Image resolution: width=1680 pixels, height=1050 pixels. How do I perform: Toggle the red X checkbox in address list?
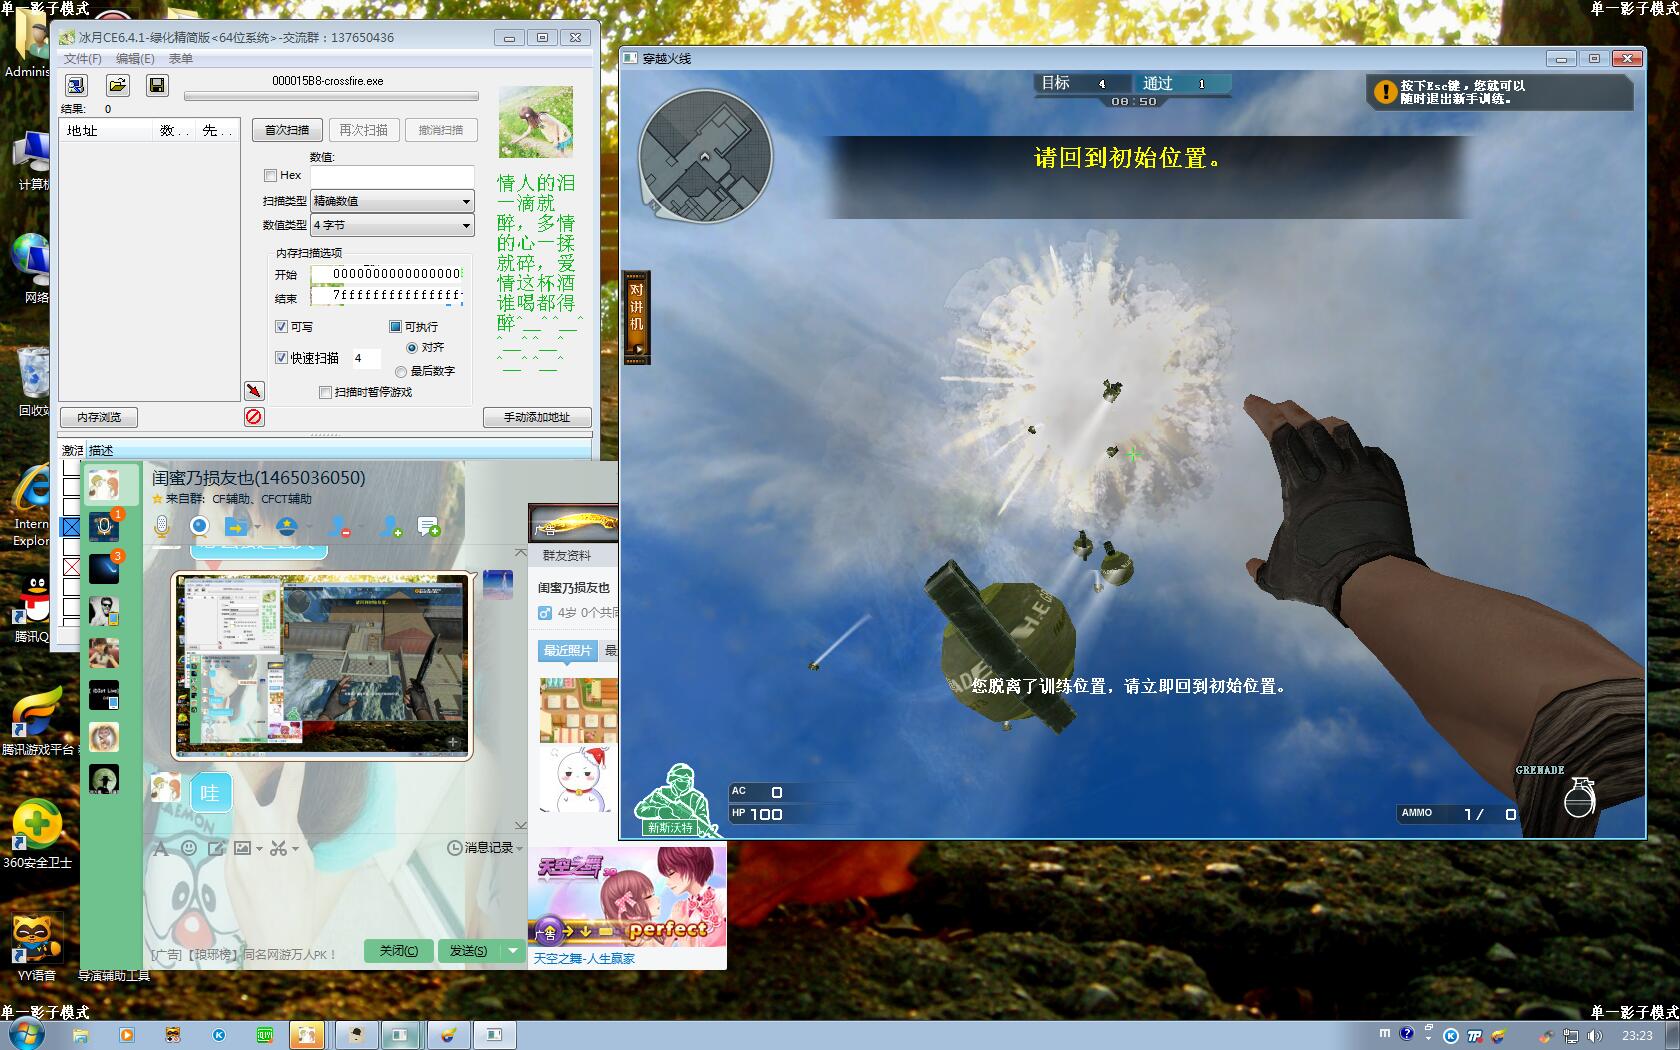(x=71, y=567)
